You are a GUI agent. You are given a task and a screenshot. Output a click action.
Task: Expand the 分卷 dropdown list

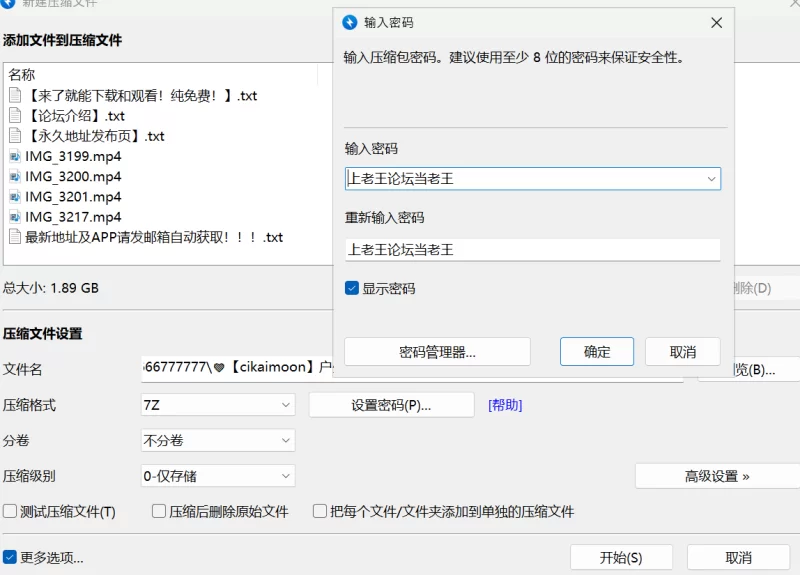285,440
